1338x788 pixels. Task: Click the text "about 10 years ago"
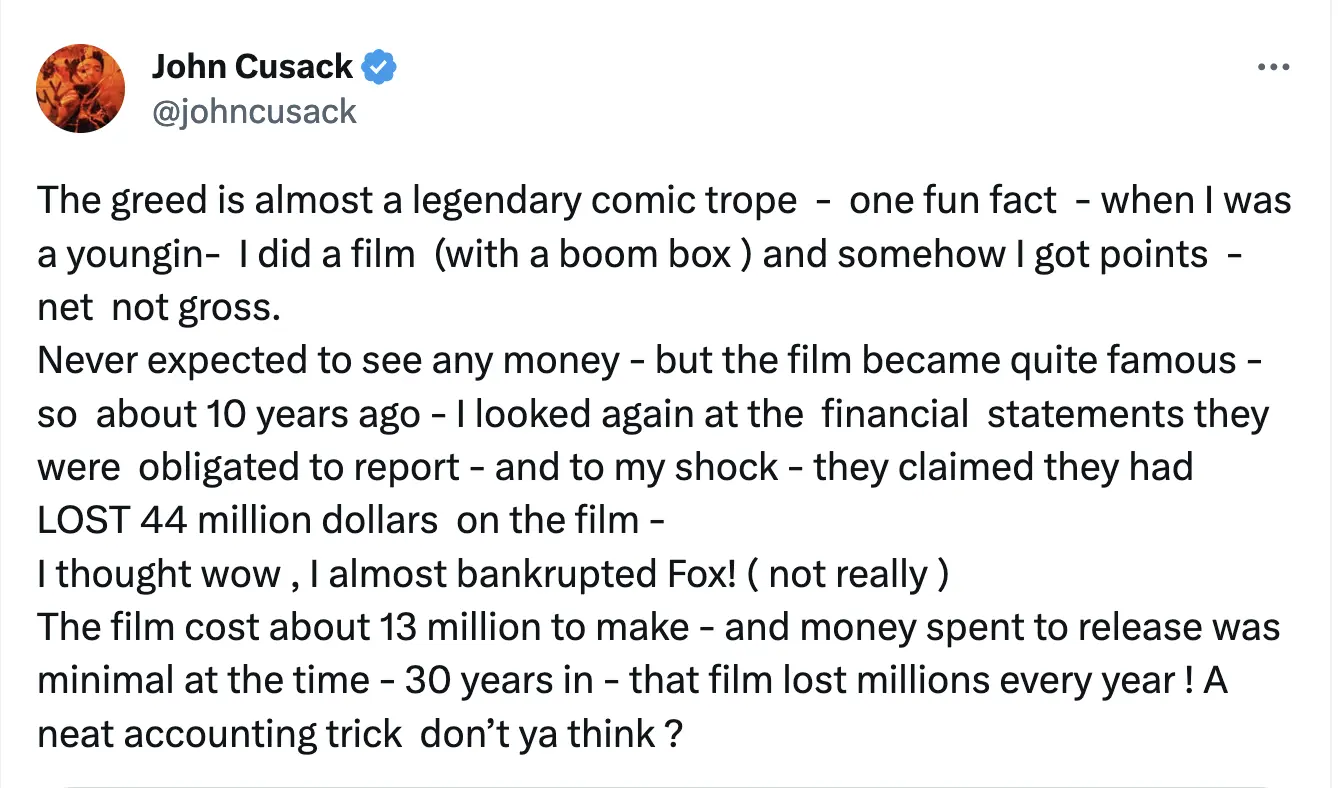coord(258,414)
